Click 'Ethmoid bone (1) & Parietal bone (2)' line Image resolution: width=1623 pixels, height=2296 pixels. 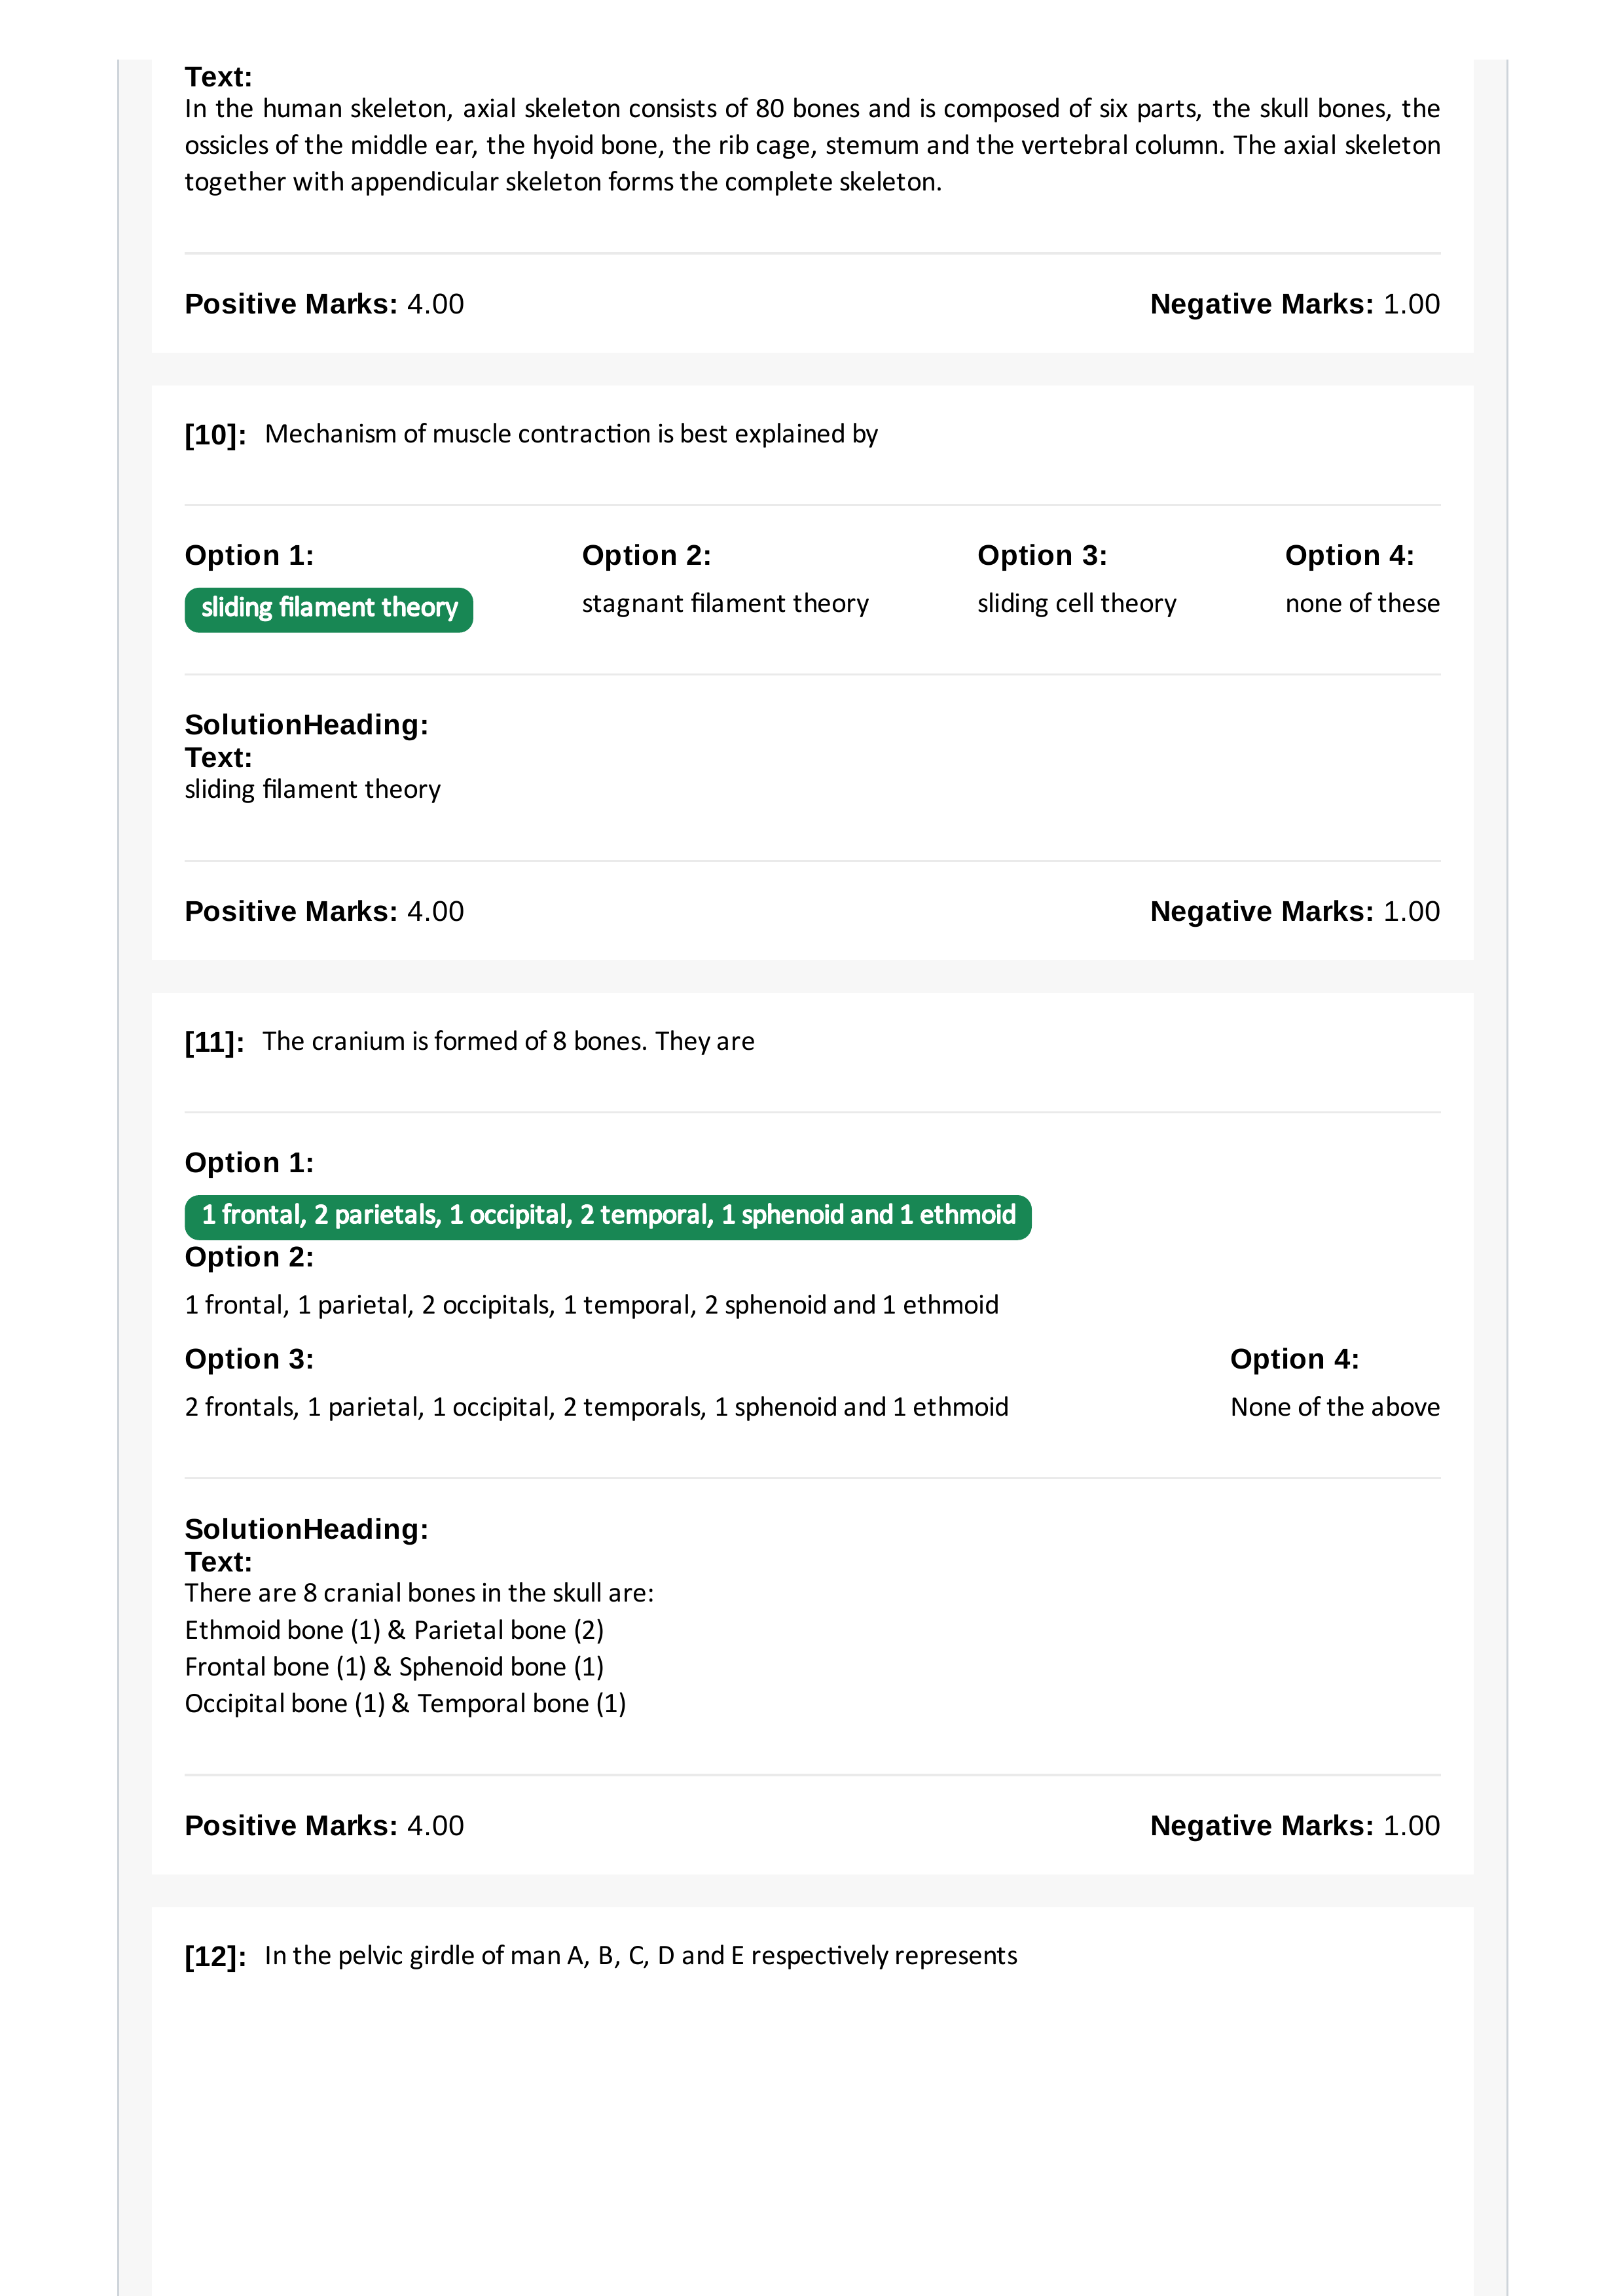(x=394, y=1630)
